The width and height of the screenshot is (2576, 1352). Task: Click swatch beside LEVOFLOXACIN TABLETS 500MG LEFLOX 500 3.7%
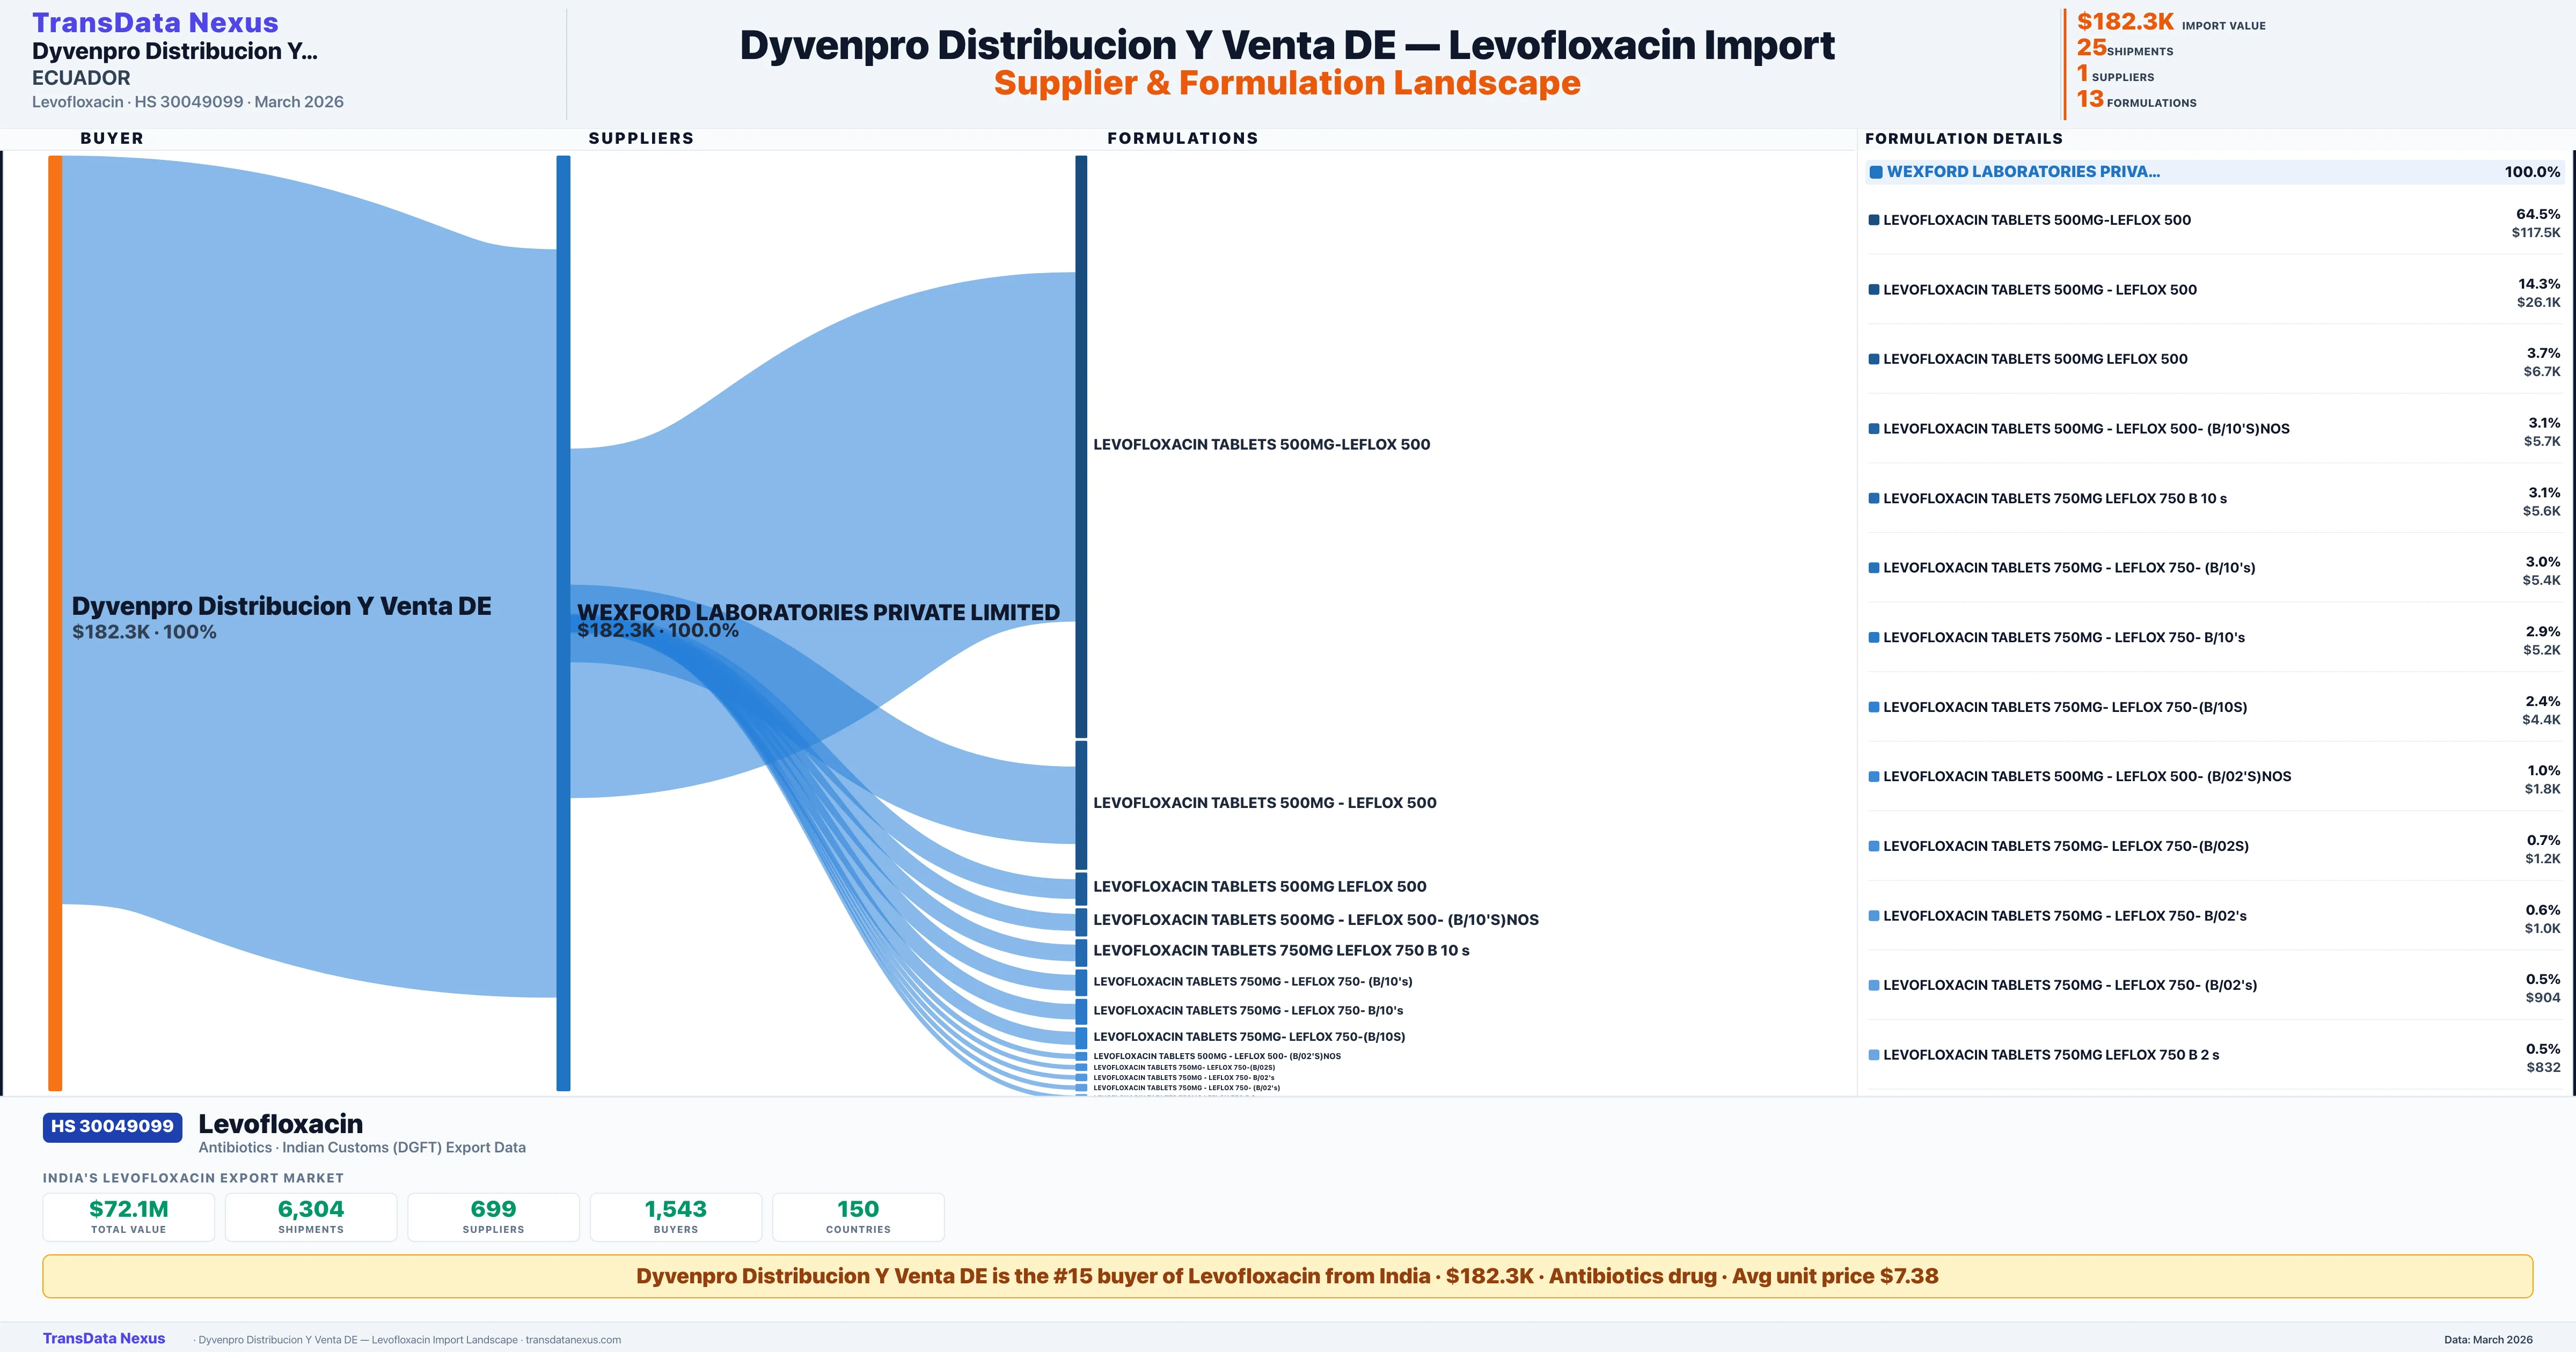1874,359
